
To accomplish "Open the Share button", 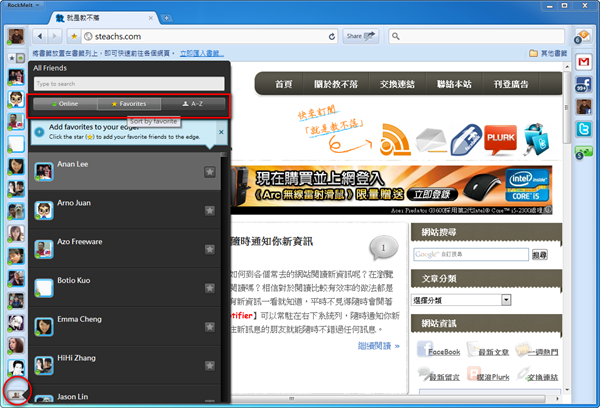I will coord(360,36).
